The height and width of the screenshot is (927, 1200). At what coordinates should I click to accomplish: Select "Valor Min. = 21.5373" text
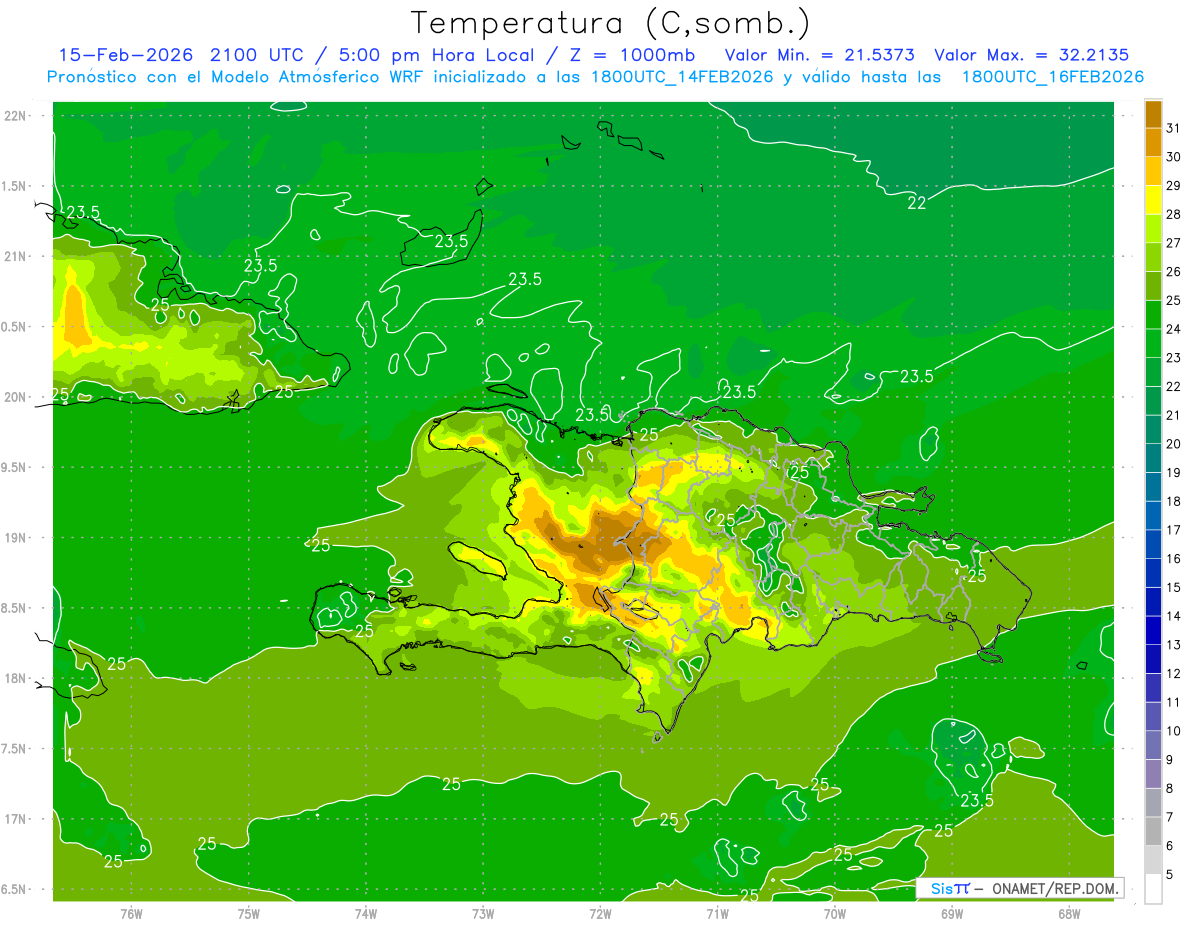[820, 54]
